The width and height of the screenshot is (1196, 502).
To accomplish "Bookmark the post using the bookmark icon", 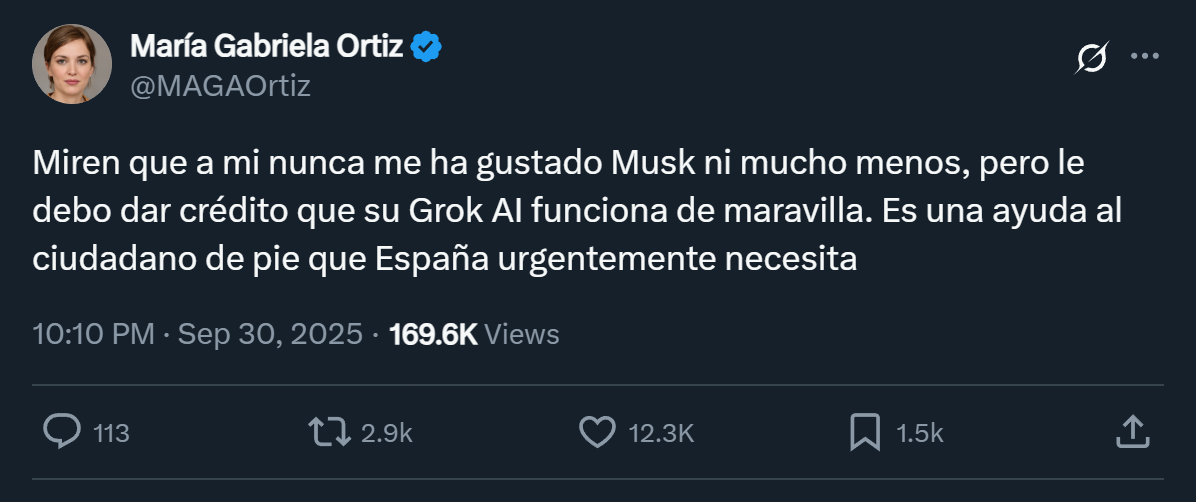I will point(863,432).
